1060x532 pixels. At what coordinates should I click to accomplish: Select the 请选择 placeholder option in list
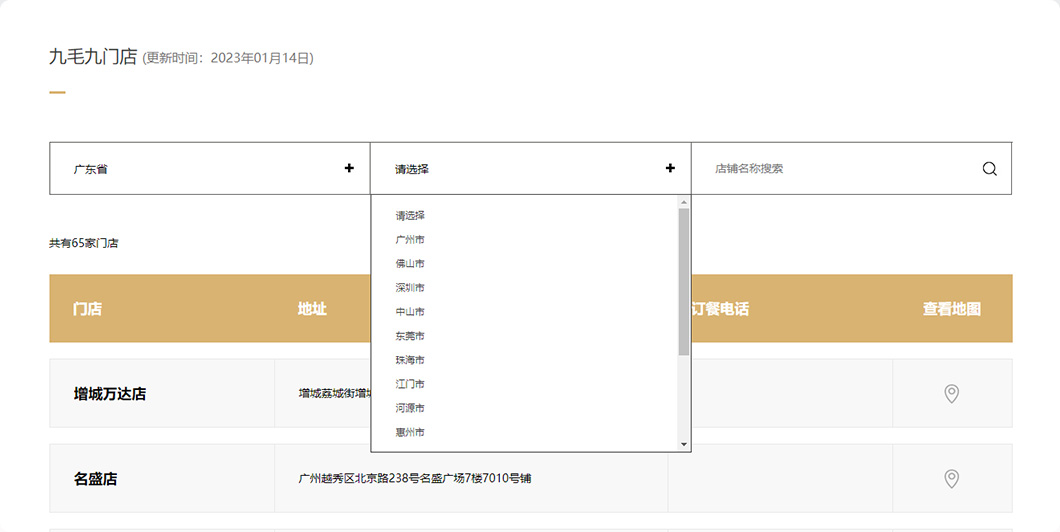pyautogui.click(x=410, y=216)
